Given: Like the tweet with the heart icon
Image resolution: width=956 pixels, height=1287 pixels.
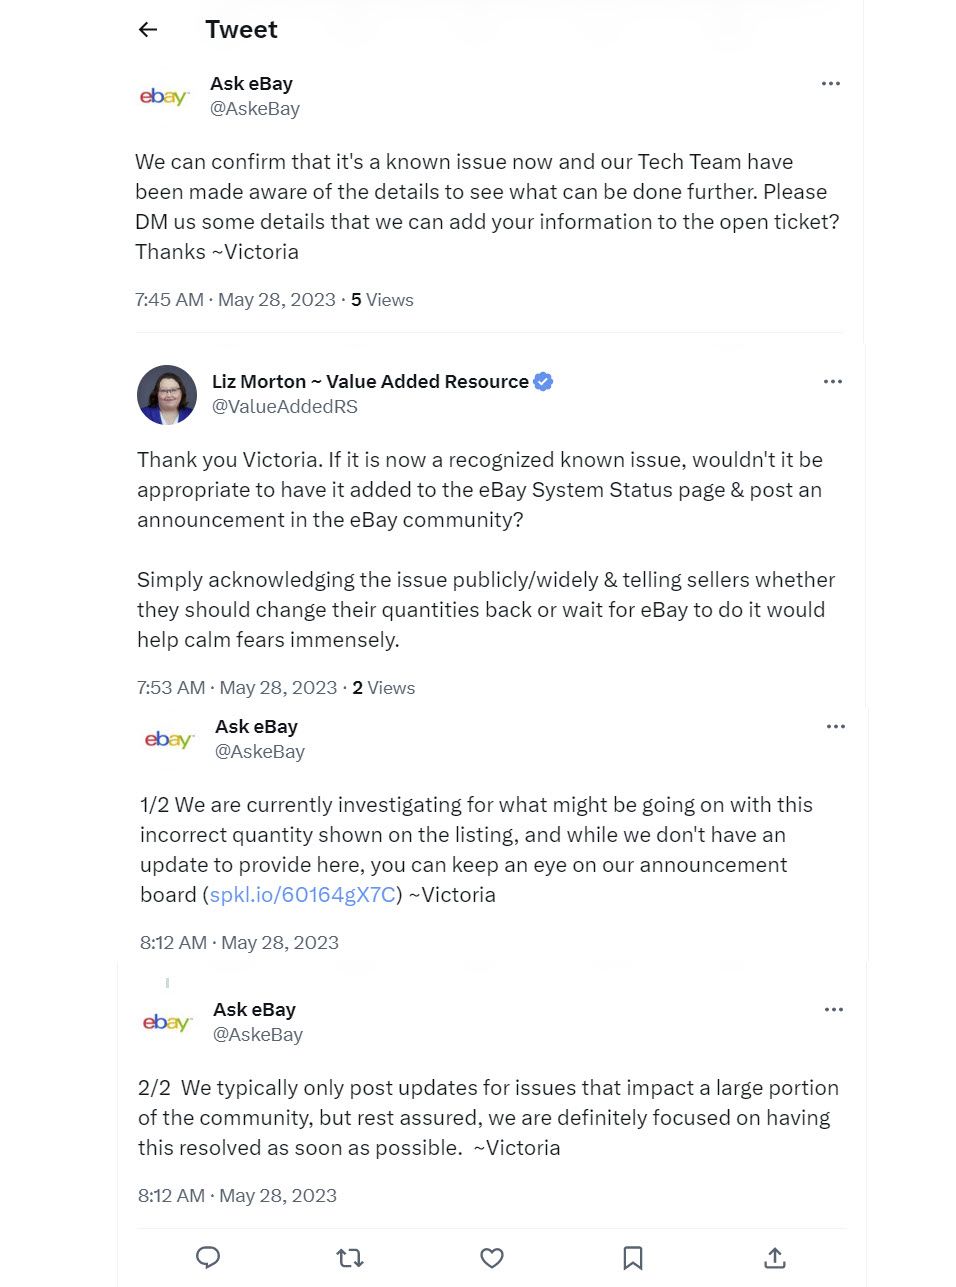Looking at the screenshot, I should tap(492, 1258).
